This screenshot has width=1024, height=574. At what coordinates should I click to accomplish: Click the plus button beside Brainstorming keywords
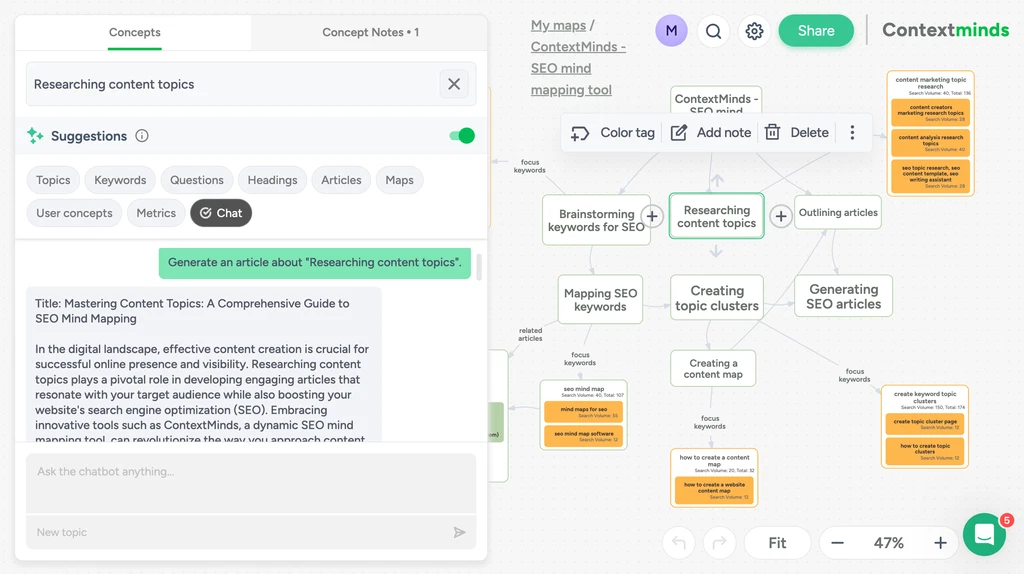pos(652,216)
